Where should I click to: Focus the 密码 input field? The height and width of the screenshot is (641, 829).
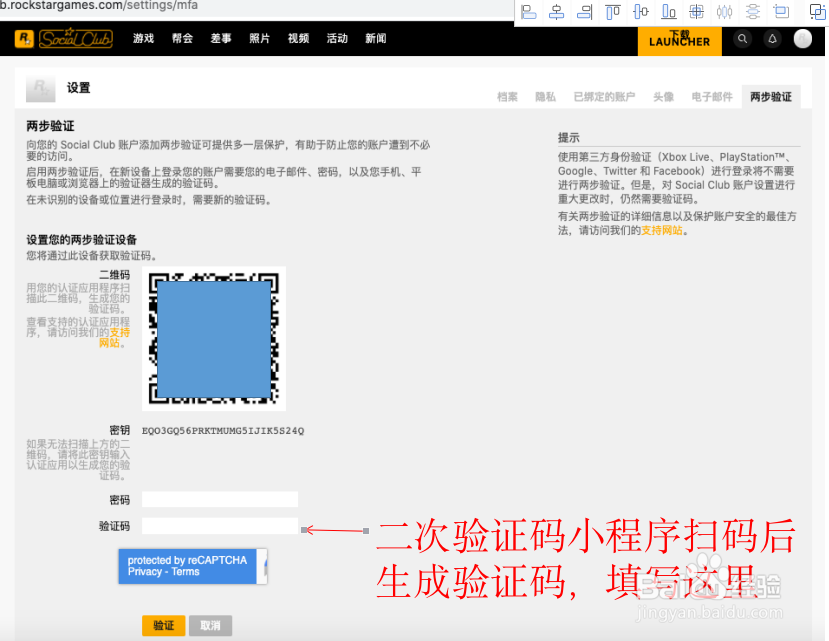pyautogui.click(x=220, y=499)
